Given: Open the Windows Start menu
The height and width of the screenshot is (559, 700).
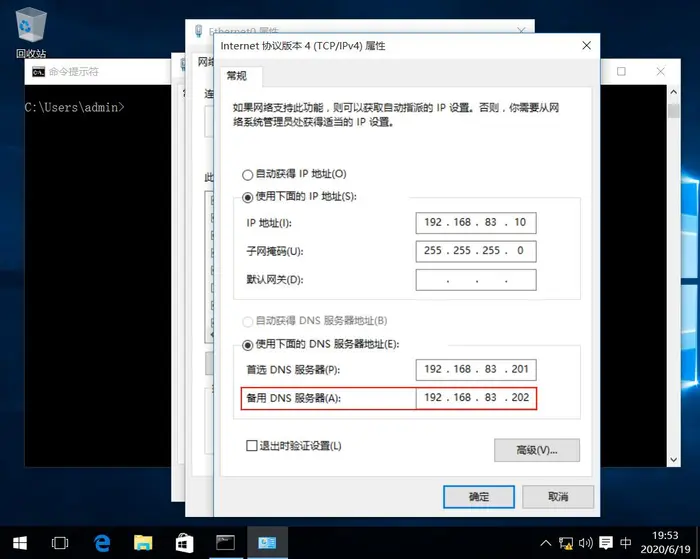Looking at the screenshot, I should click(20, 543).
